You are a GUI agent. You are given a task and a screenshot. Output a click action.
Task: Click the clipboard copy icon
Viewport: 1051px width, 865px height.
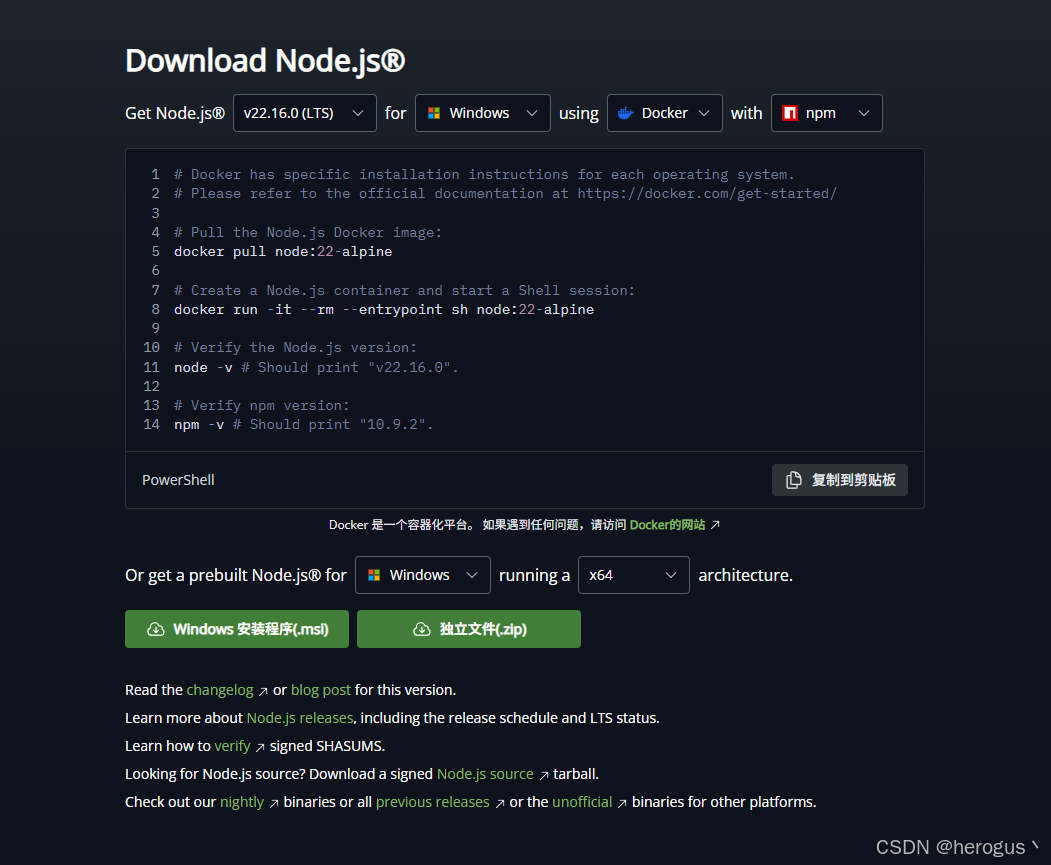click(794, 480)
